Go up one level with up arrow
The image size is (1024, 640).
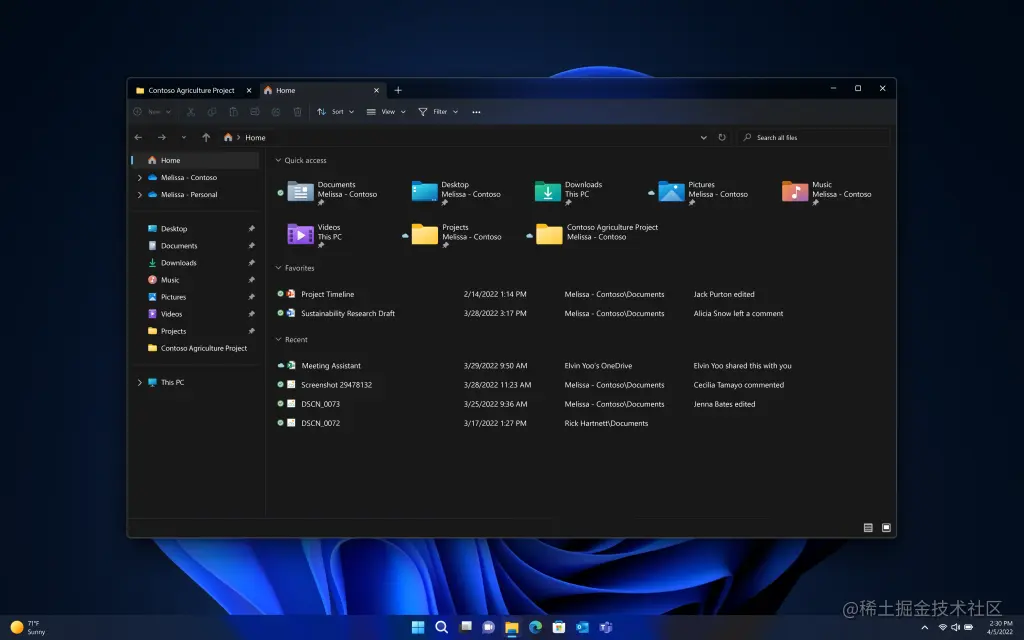(x=206, y=137)
